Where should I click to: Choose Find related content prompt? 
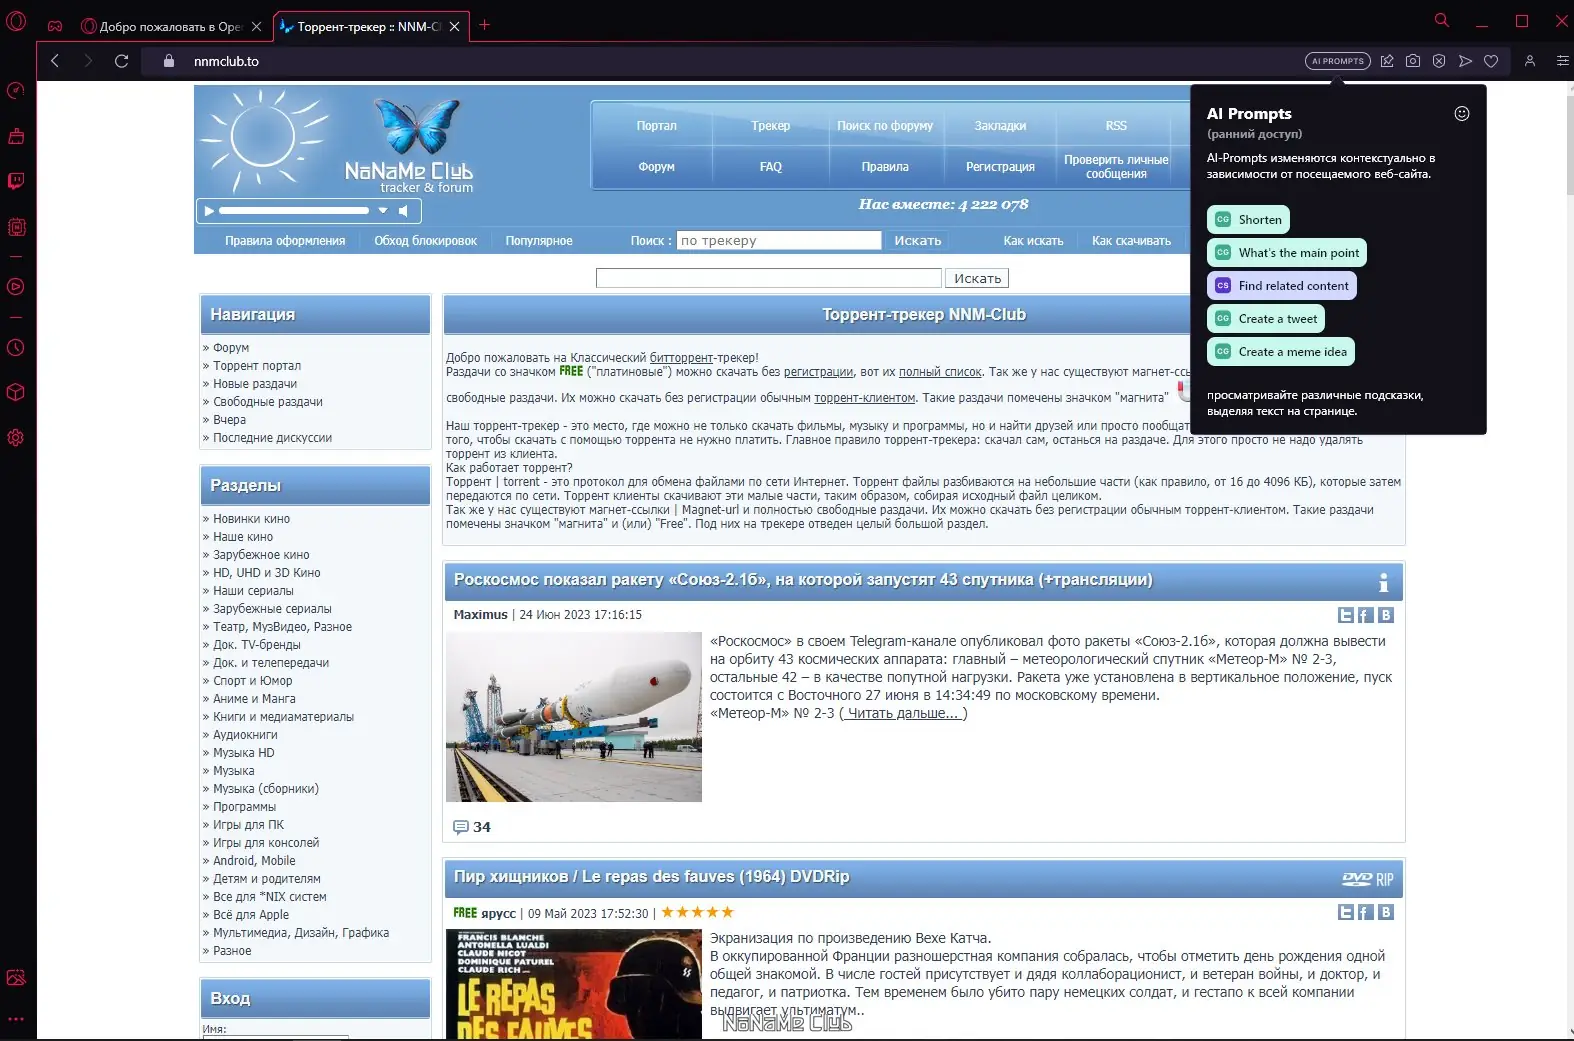[x=1282, y=286]
